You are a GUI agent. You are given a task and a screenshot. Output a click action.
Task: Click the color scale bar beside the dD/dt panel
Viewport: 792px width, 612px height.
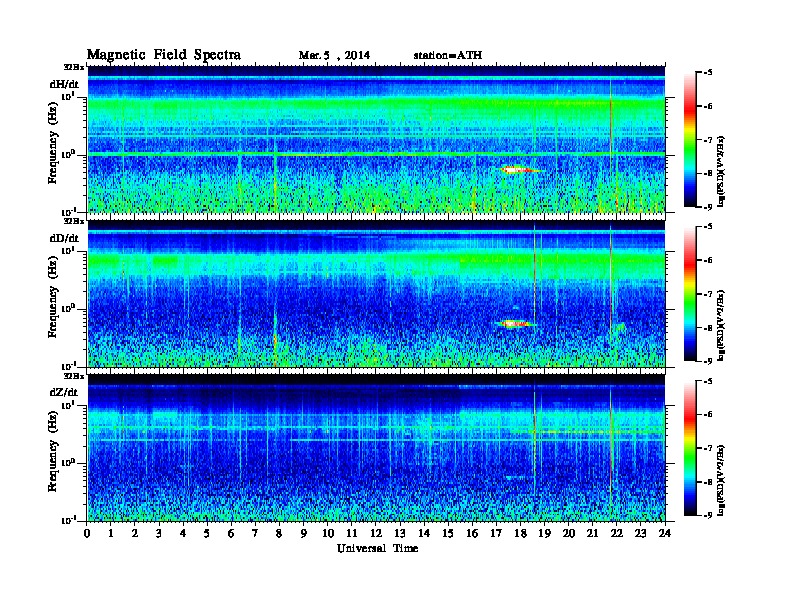[690, 294]
